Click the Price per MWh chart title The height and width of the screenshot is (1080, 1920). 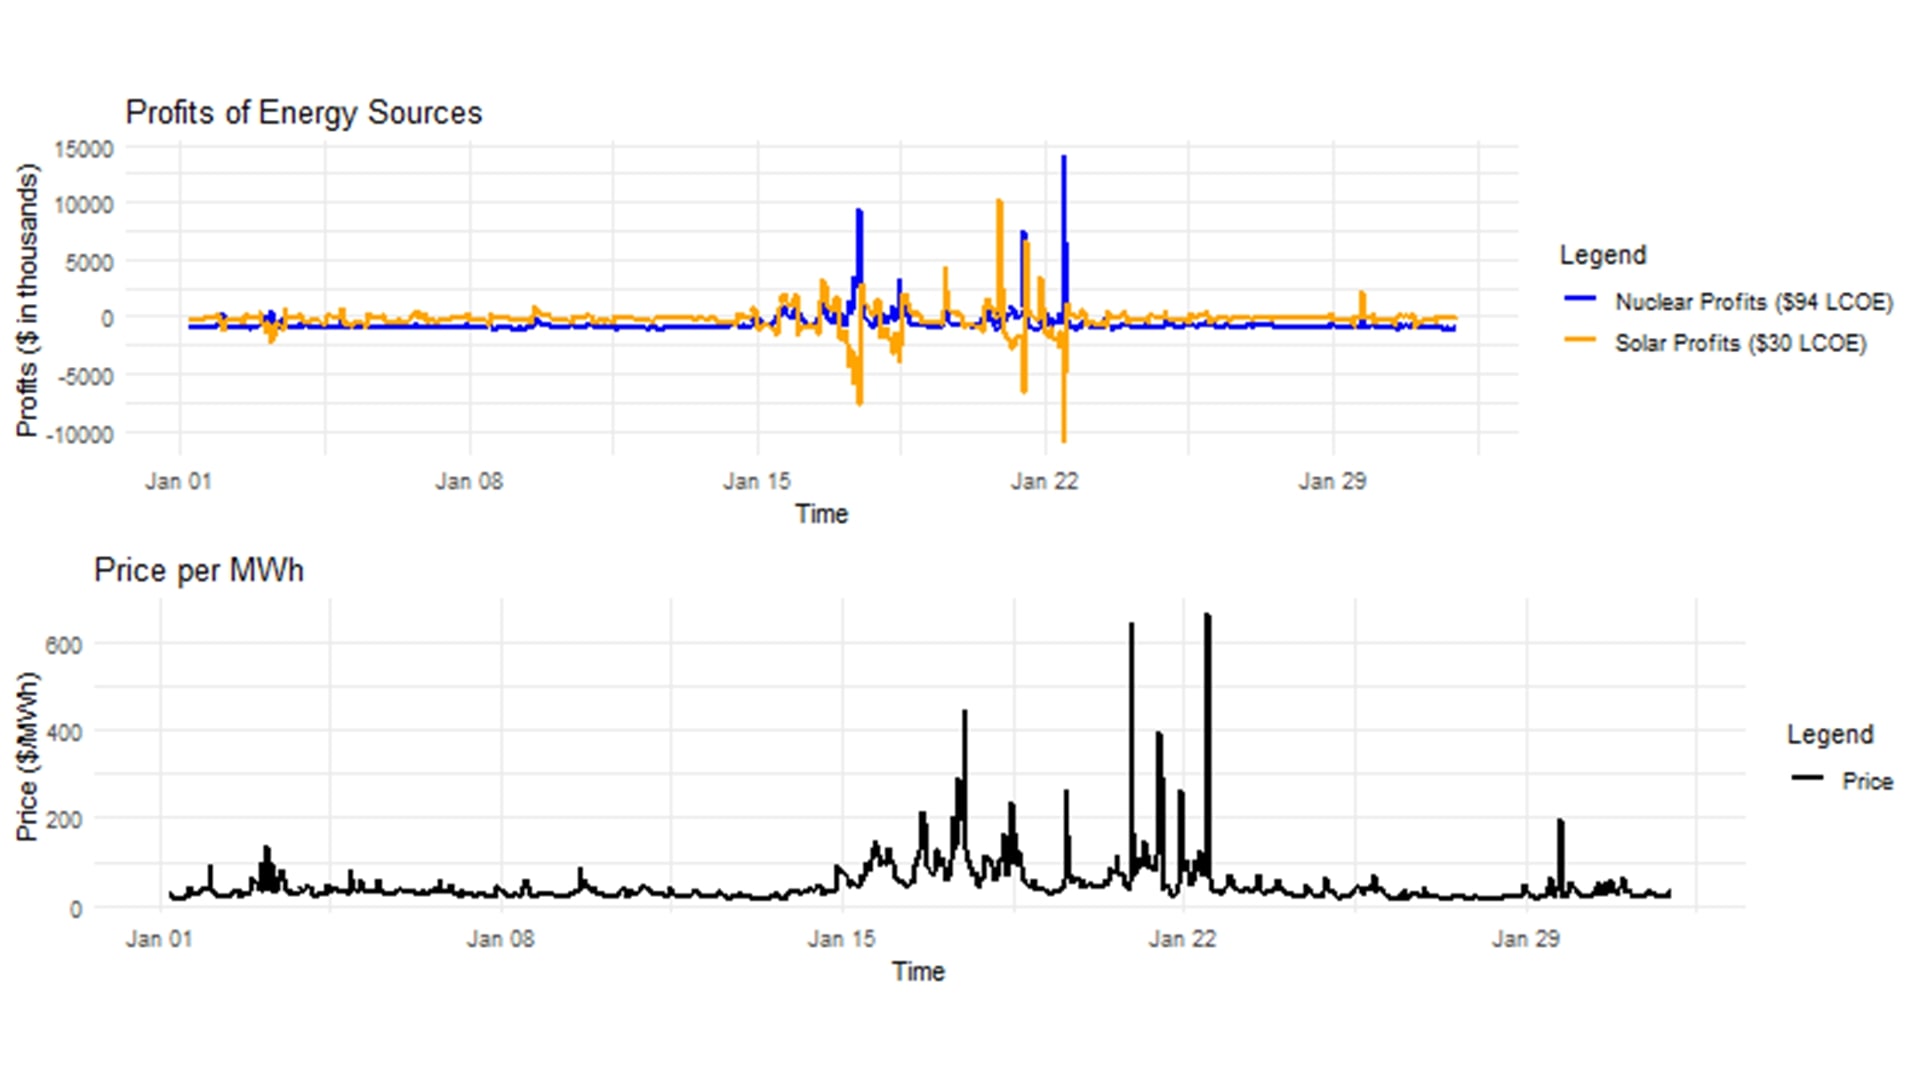click(x=199, y=570)
